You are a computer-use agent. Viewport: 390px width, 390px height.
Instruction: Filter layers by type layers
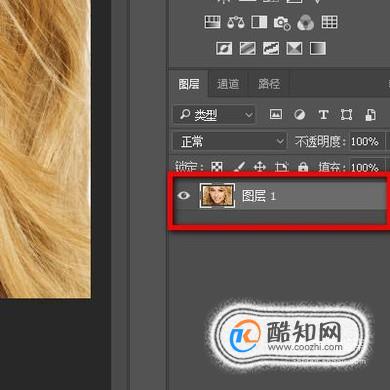tap(323, 115)
